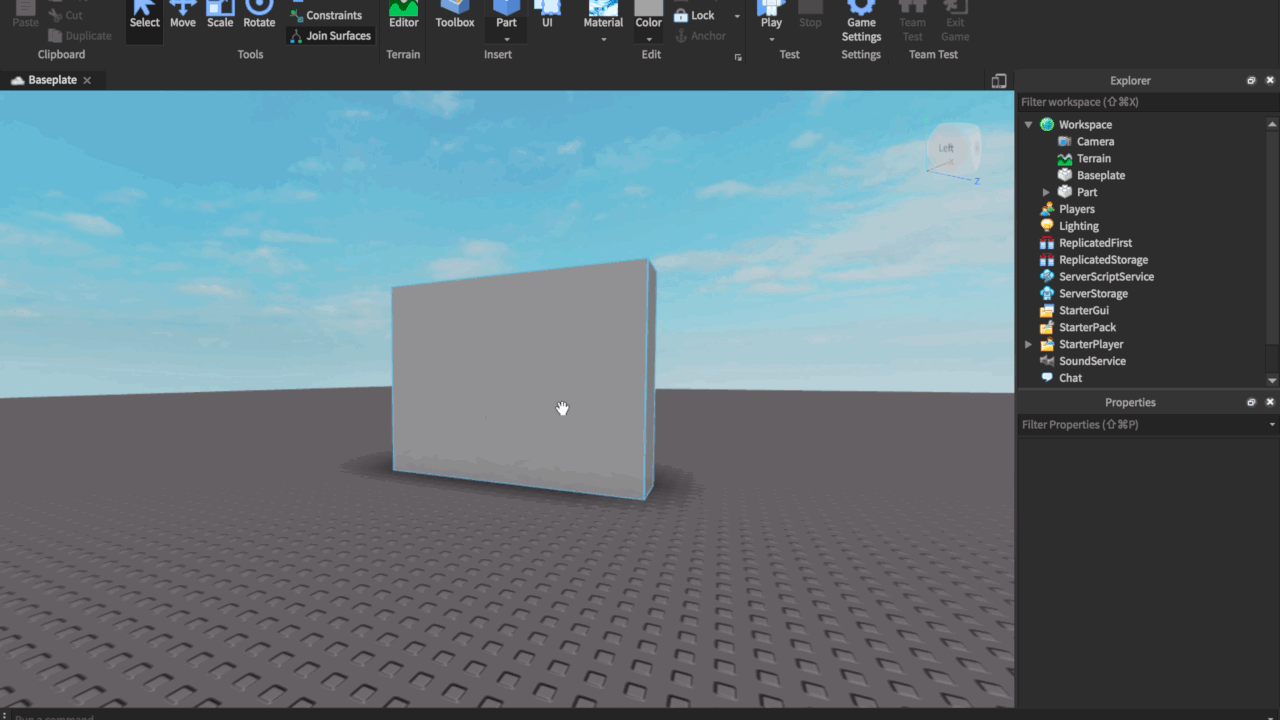
Task: Open Part type dropdown arrow
Action: pyautogui.click(x=507, y=39)
